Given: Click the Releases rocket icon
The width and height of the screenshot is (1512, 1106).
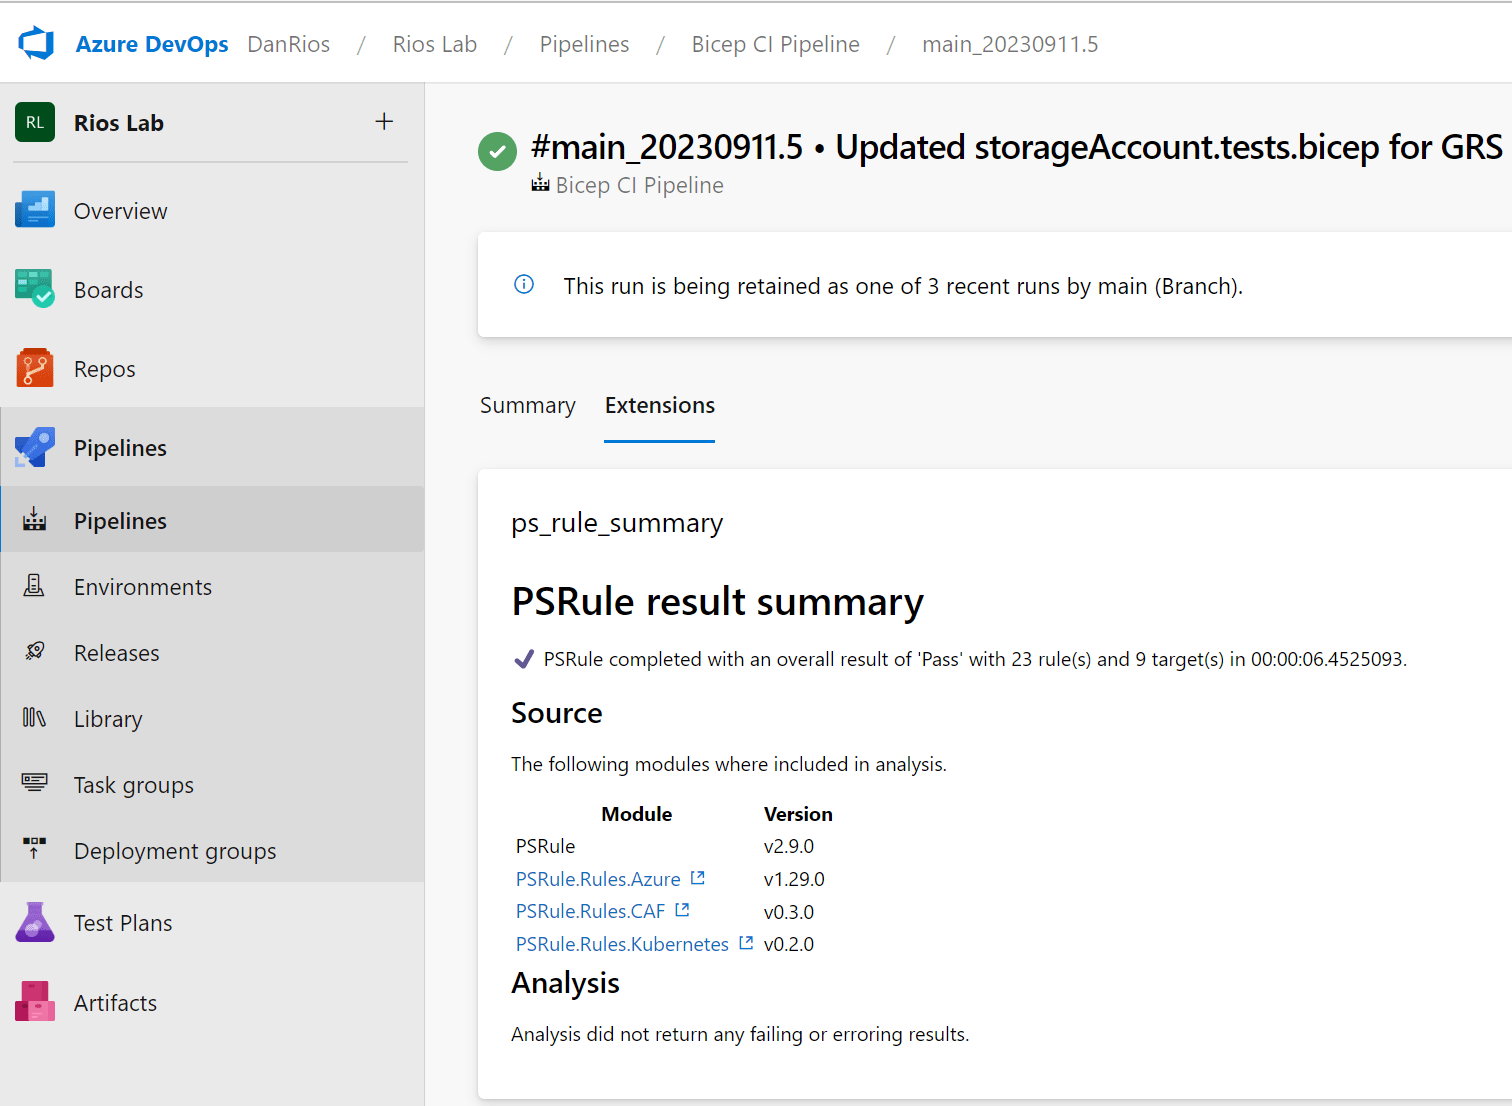Looking at the screenshot, I should point(35,652).
